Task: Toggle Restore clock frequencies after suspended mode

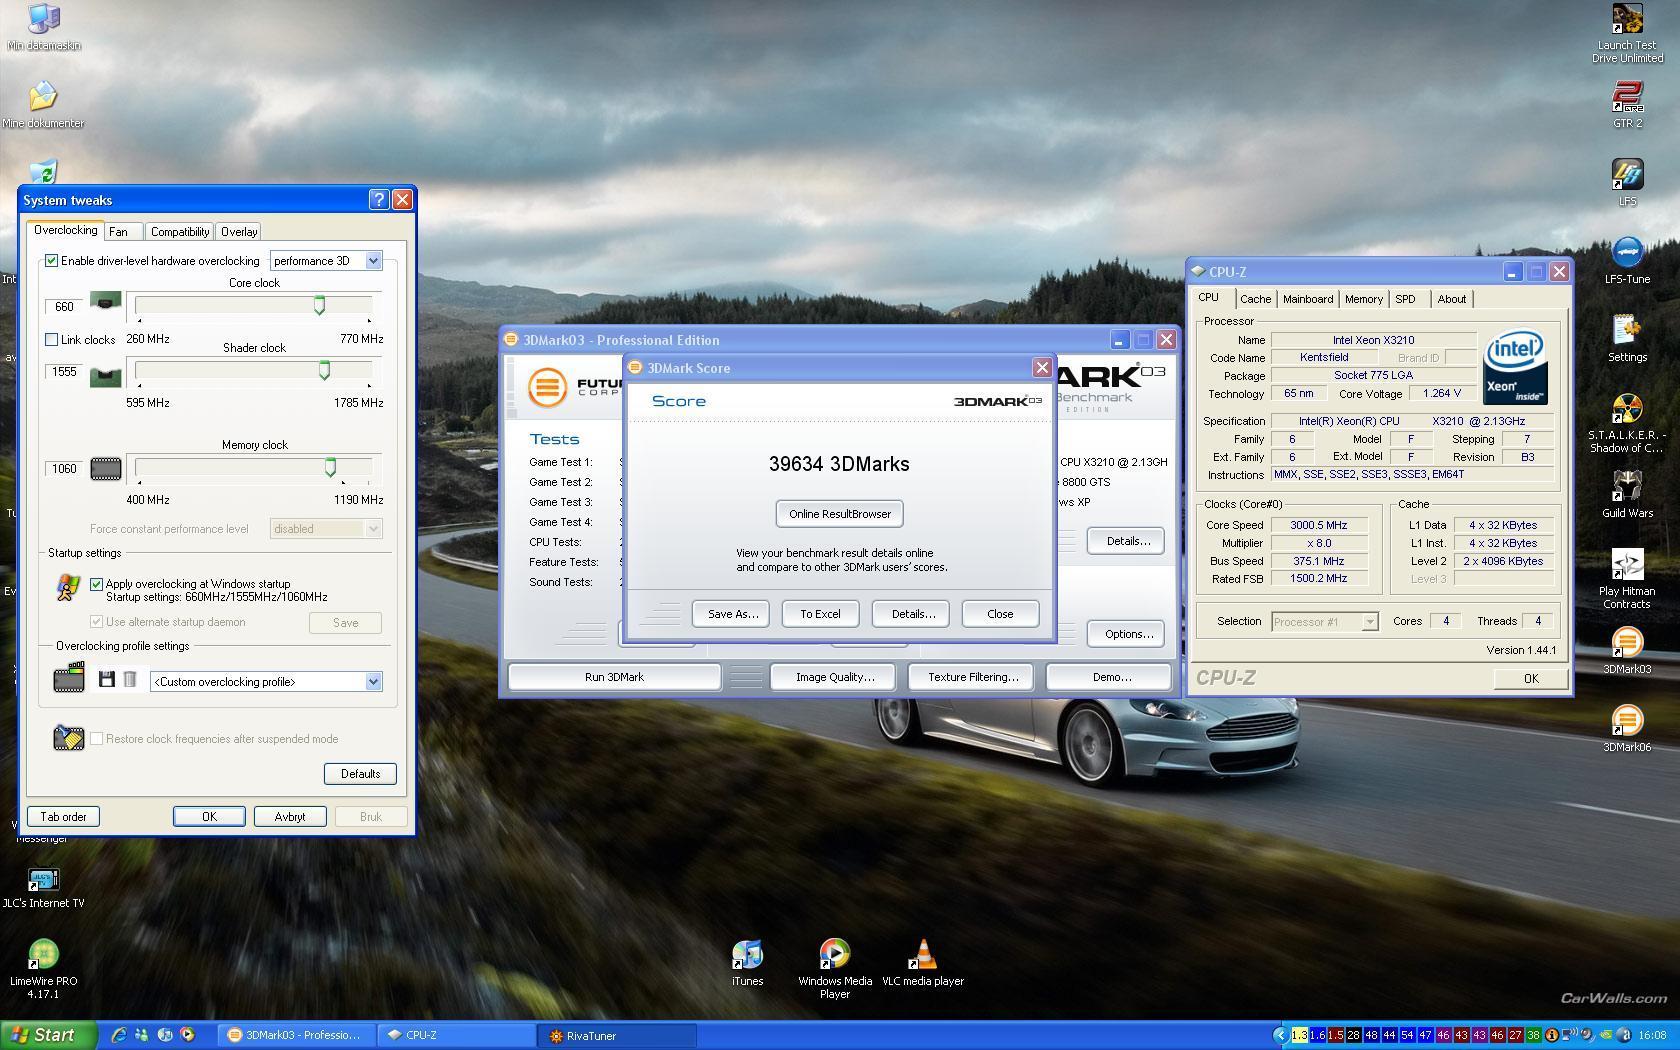Action: [x=97, y=739]
